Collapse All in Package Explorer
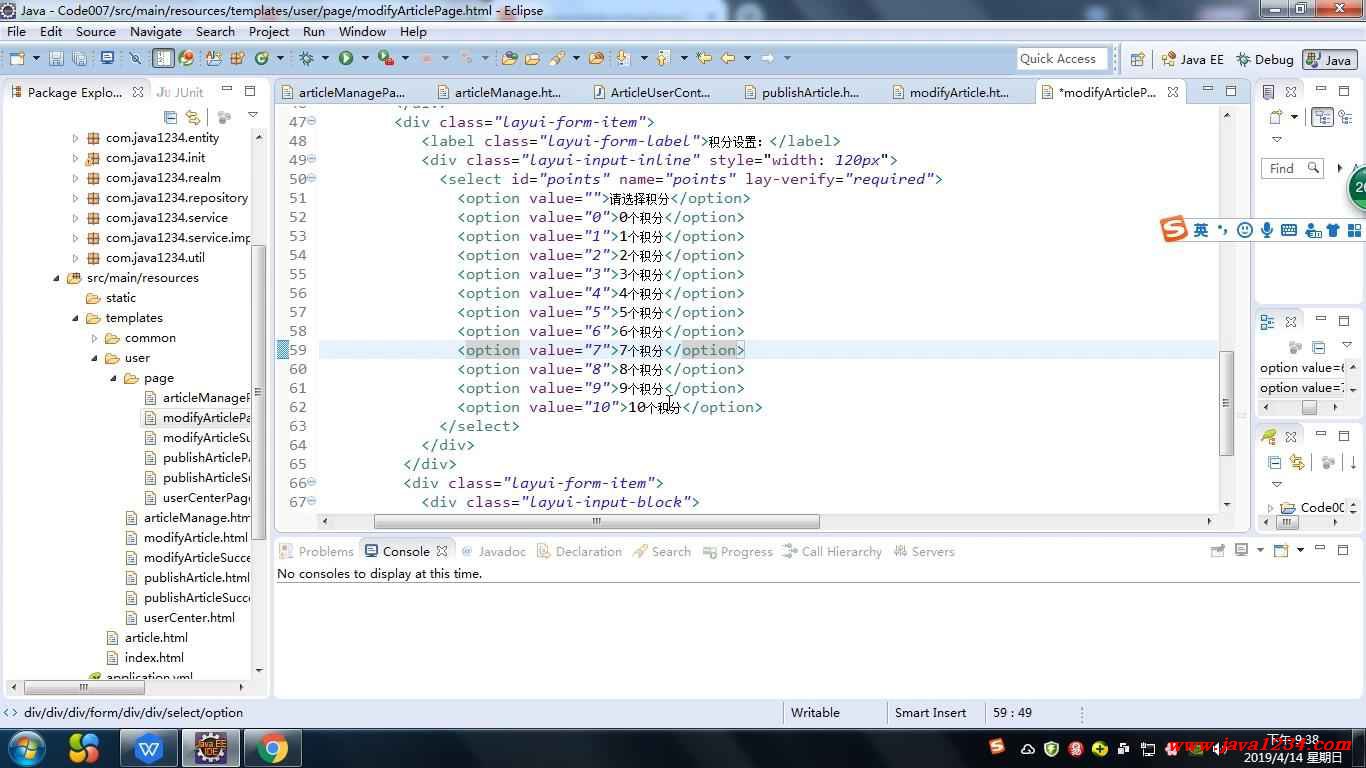The image size is (1366, 768). coord(171,117)
